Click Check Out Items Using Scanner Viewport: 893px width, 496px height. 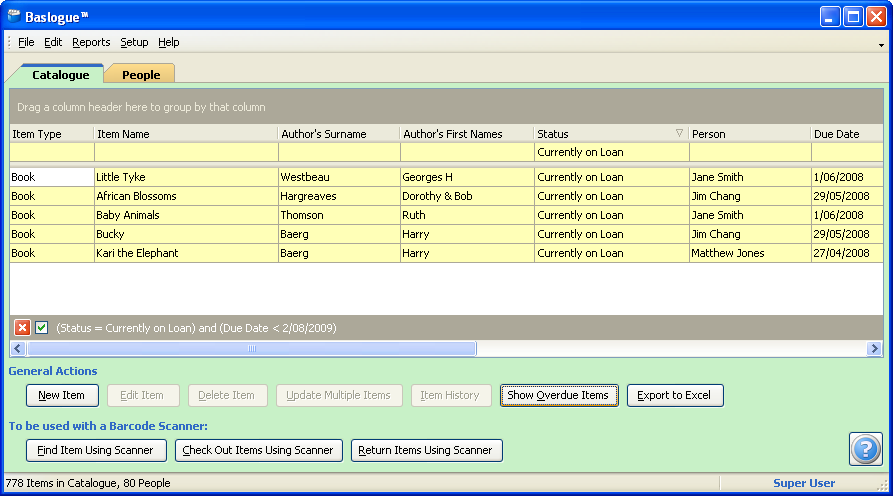coord(259,450)
